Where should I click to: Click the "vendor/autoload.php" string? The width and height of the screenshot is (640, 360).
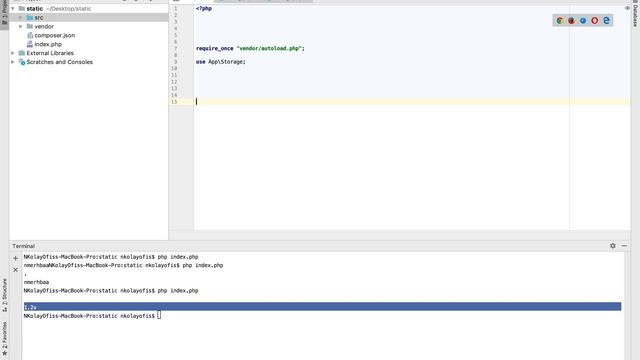pyautogui.click(x=269, y=48)
